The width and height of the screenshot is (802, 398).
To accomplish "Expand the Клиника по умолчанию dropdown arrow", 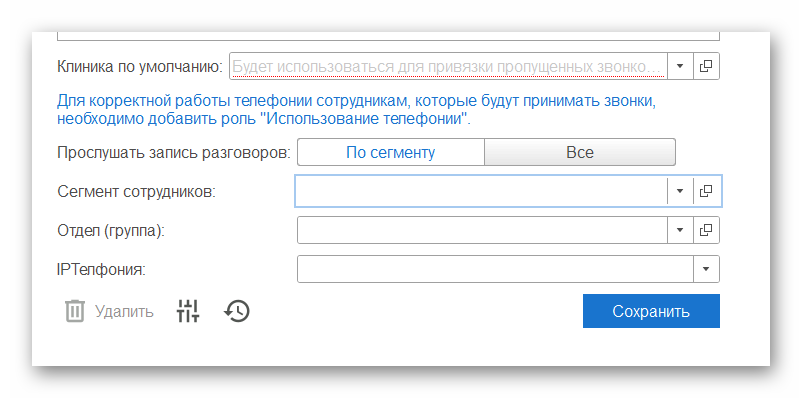I will pyautogui.click(x=680, y=66).
